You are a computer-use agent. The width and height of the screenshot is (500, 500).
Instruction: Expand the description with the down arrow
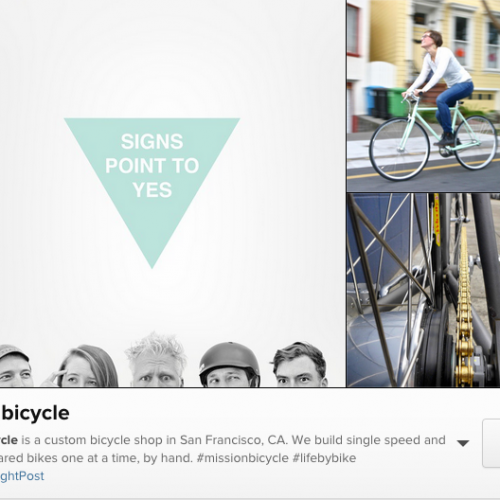tap(463, 443)
